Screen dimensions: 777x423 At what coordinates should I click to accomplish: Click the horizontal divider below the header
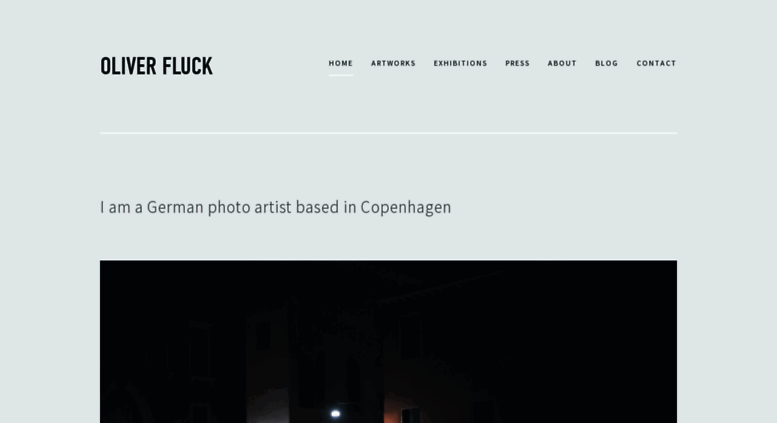coord(388,133)
